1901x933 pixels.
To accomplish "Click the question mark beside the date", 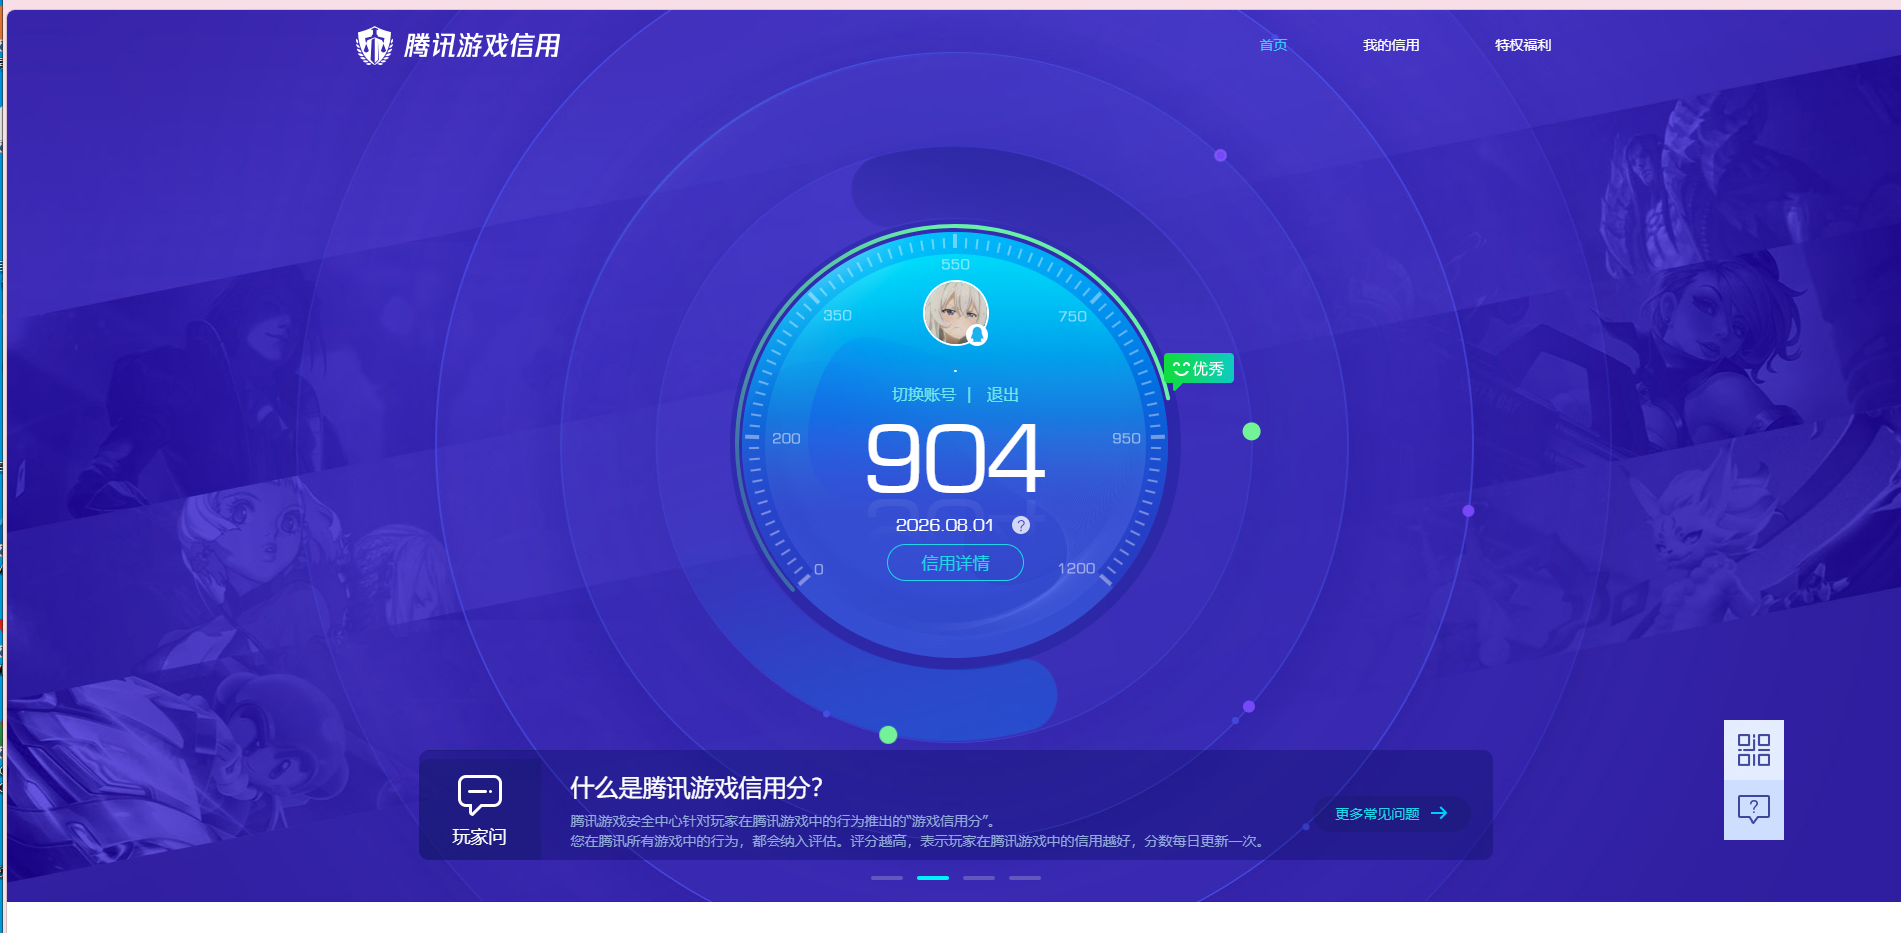I will click(x=1021, y=525).
